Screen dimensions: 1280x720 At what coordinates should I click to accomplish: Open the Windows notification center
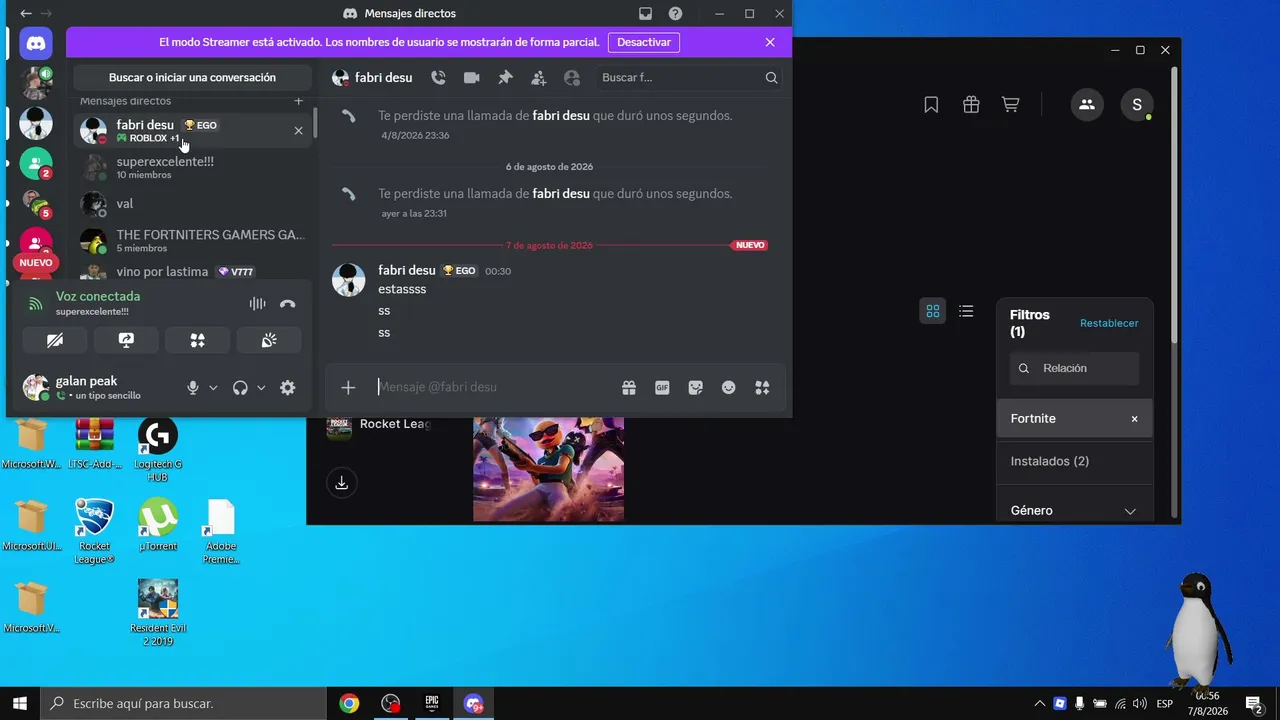[1254, 703]
